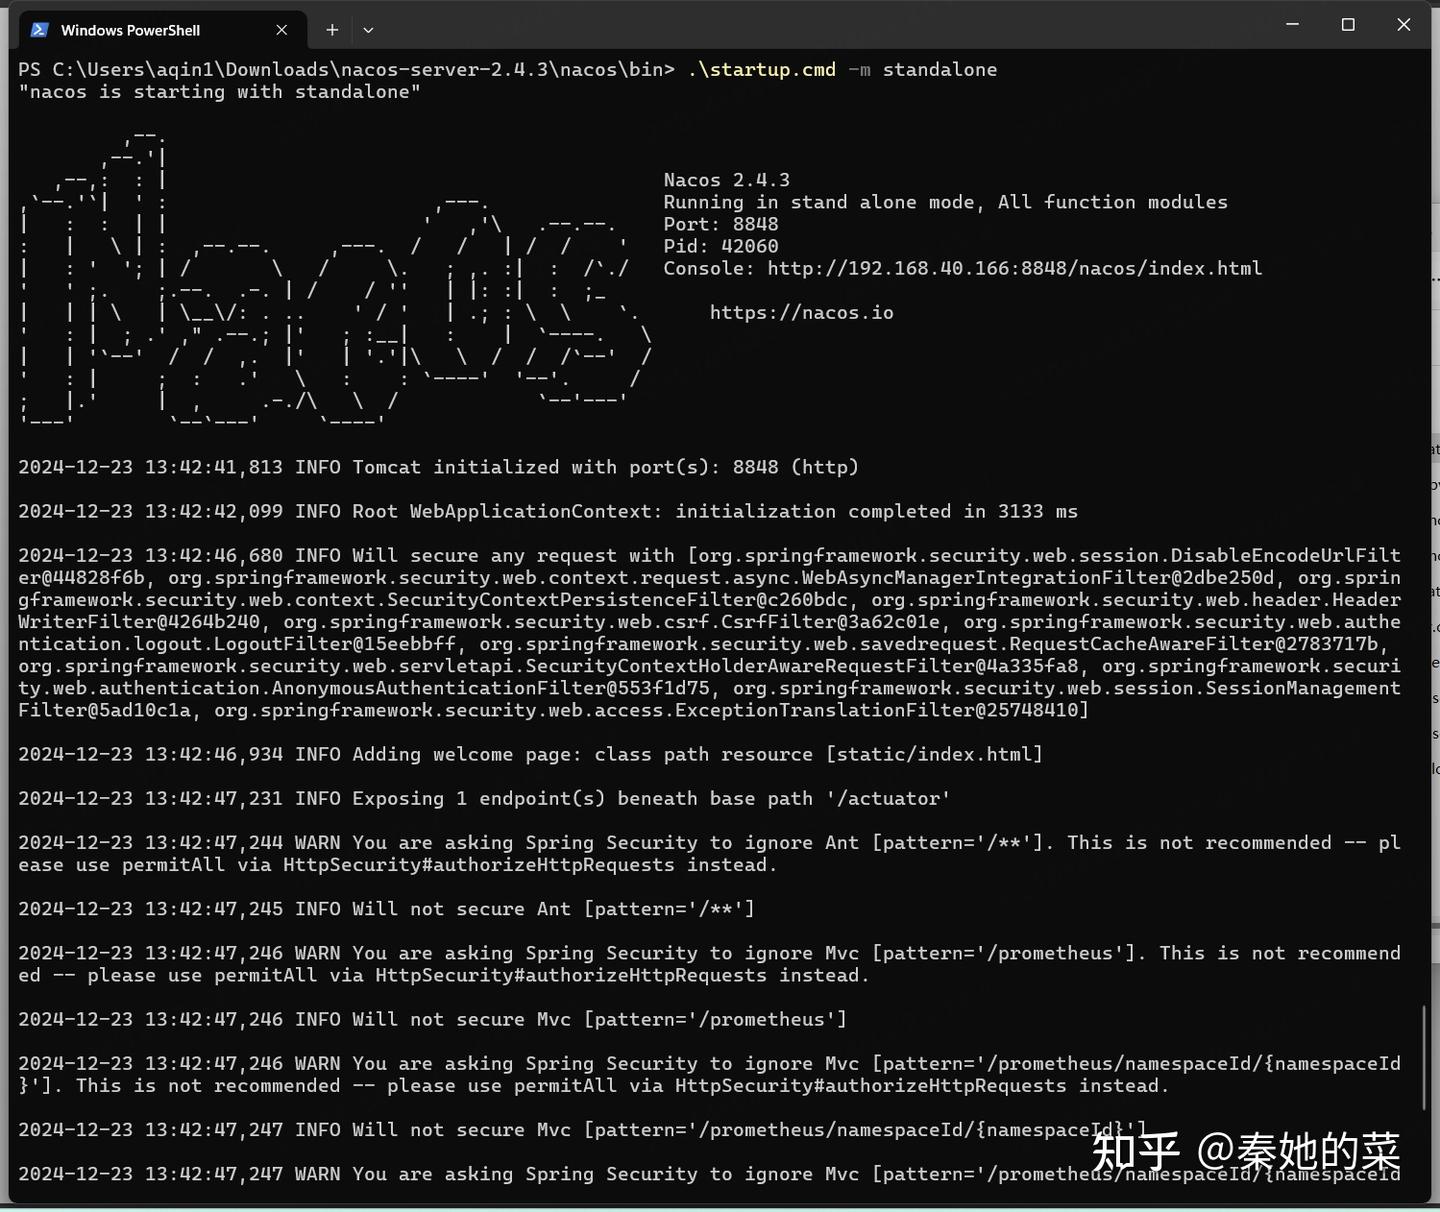Viewport: 1440px width, 1212px height.
Task: Click the "Will not secure Mvc [pattern='/prometheus']" line
Action: click(432, 1019)
